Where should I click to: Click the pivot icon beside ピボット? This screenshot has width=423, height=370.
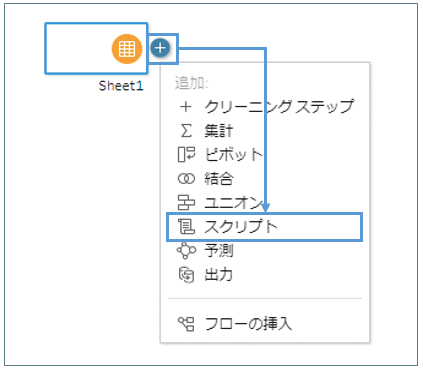click(186, 155)
